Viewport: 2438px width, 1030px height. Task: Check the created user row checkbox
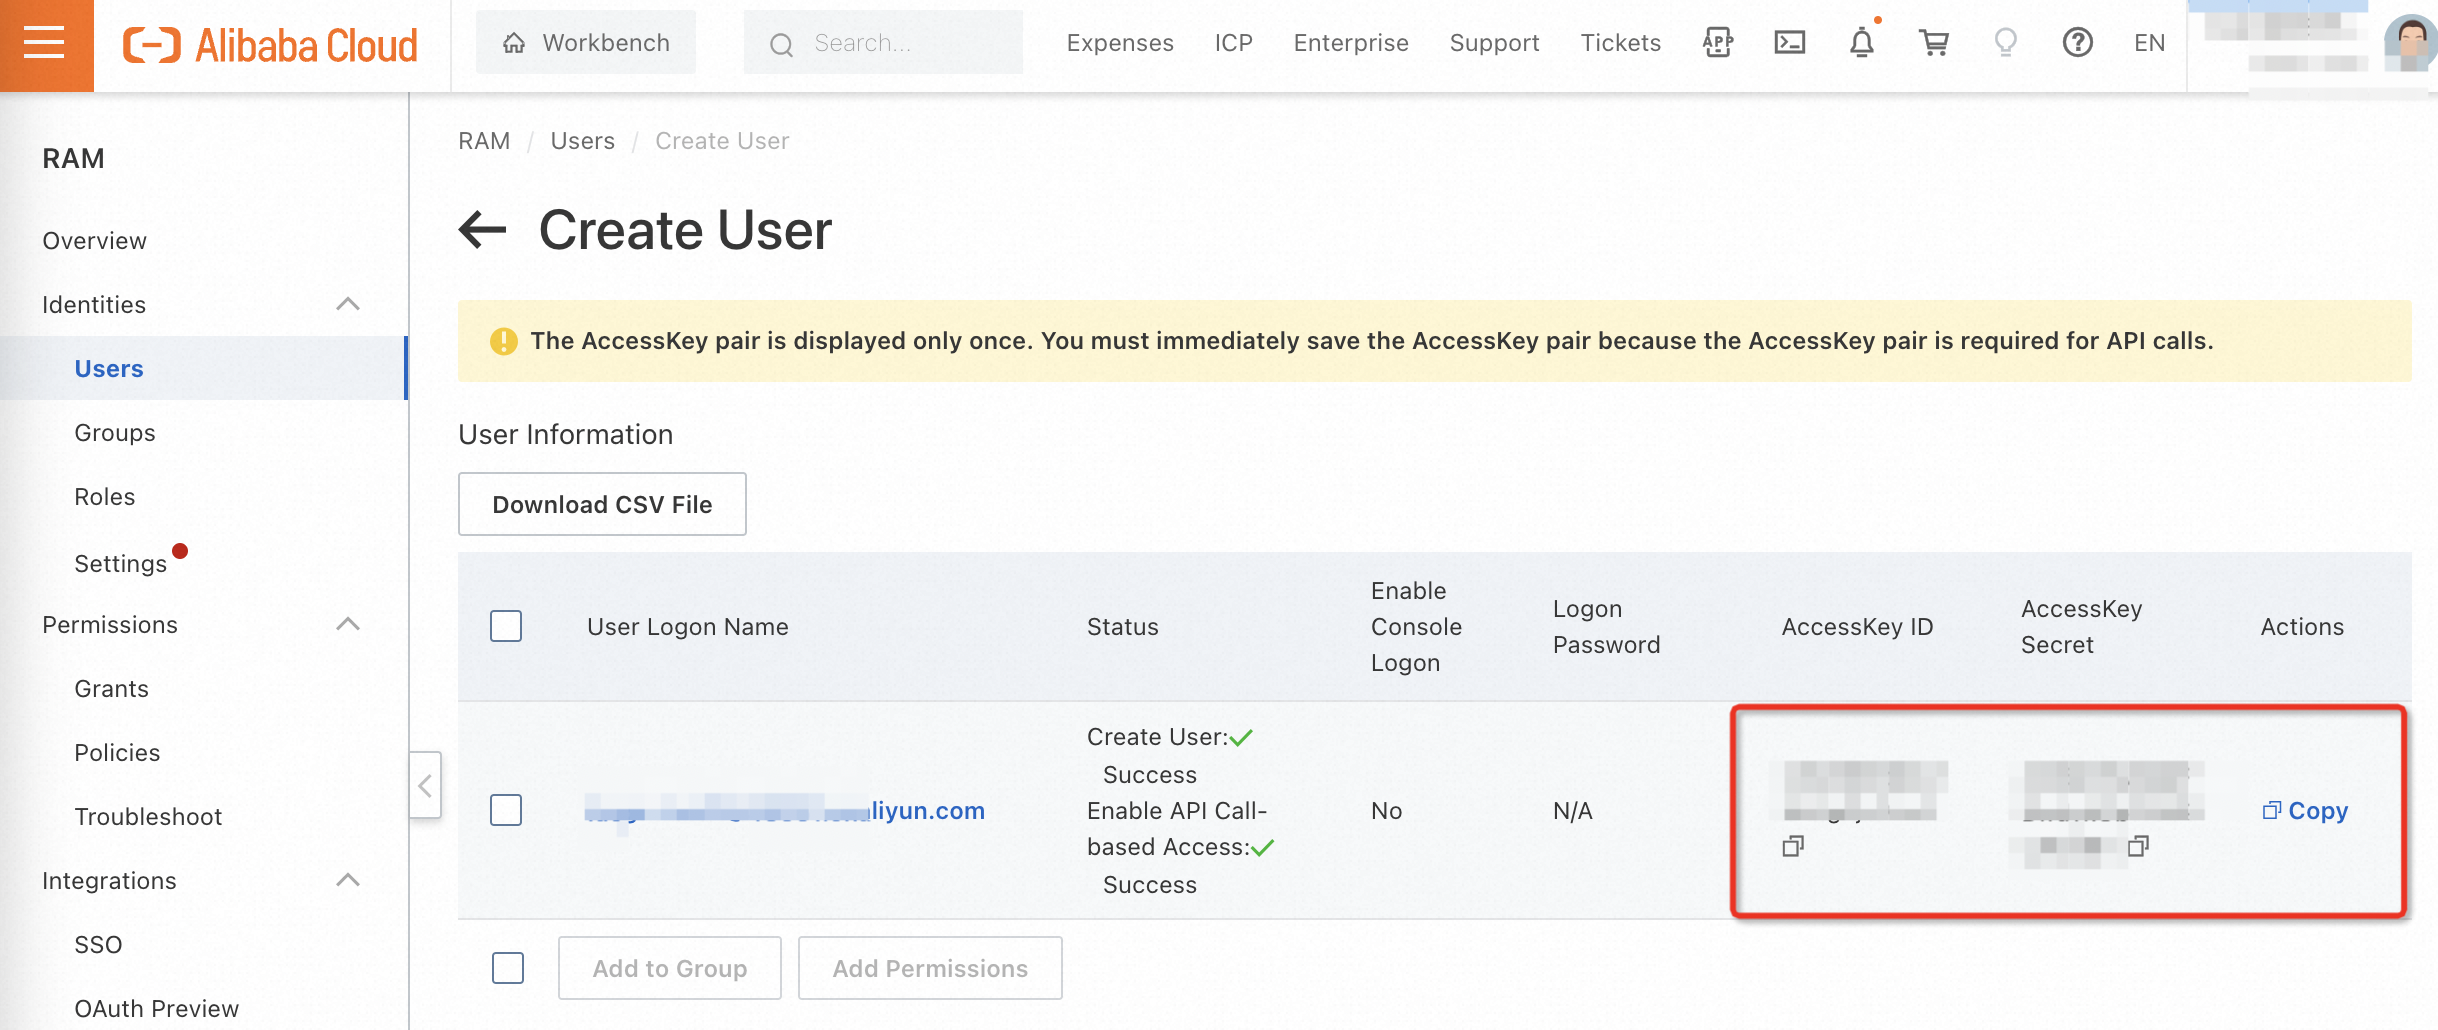506,810
